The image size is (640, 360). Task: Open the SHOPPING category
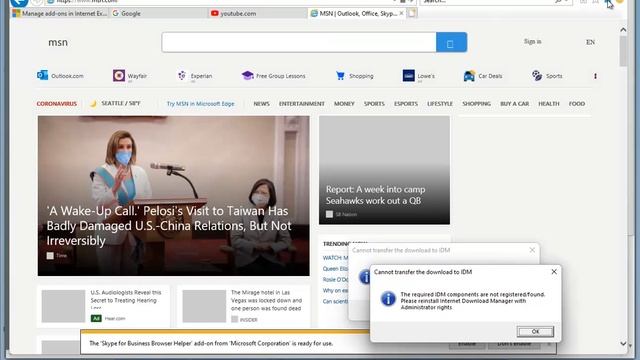pos(476,104)
